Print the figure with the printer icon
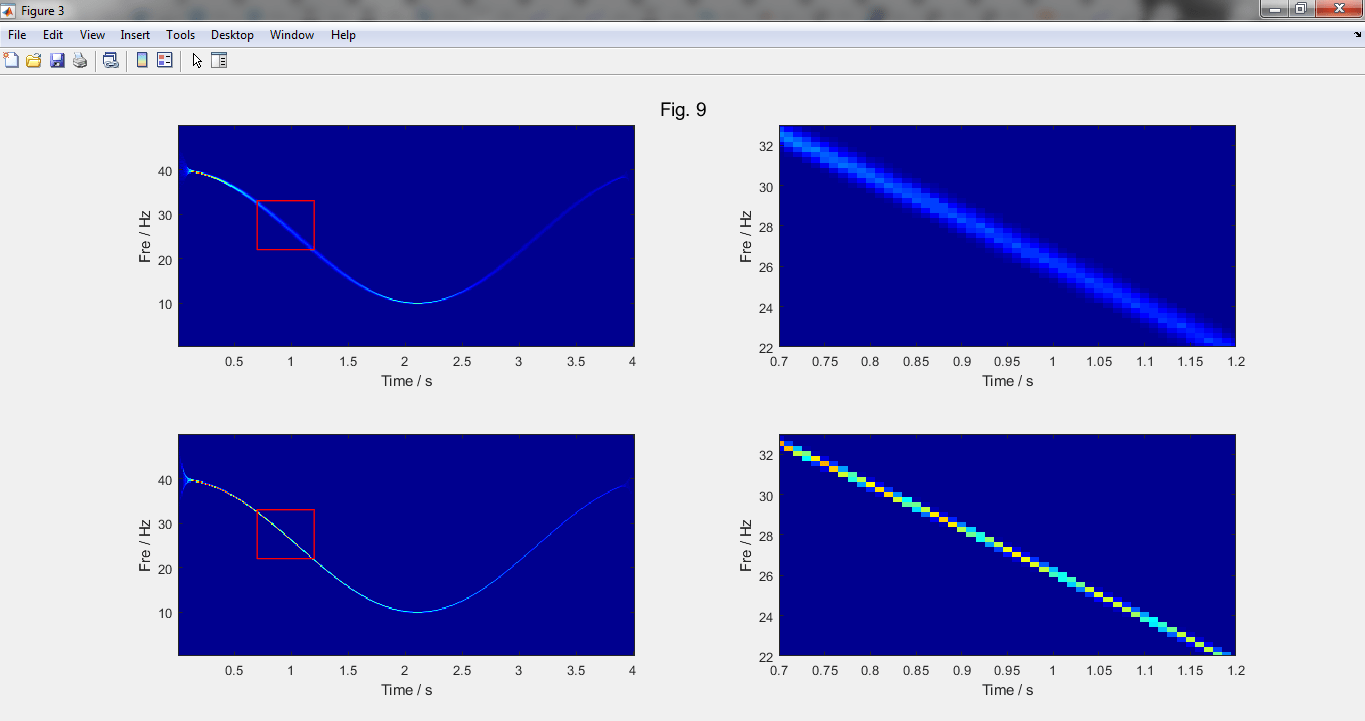The image size is (1365, 721). click(x=79, y=61)
